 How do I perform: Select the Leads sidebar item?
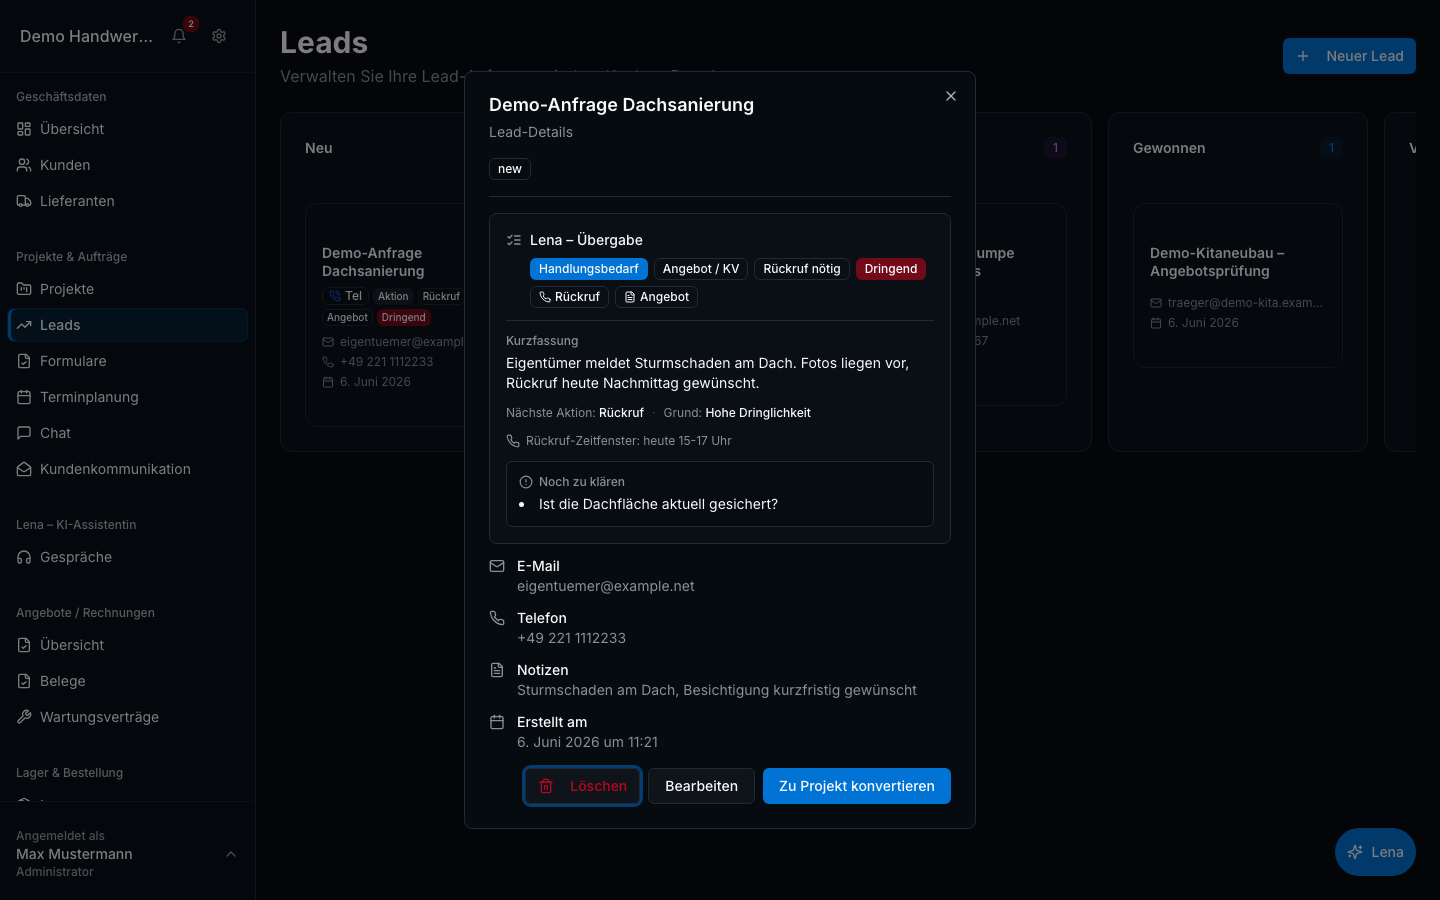pyautogui.click(x=128, y=325)
